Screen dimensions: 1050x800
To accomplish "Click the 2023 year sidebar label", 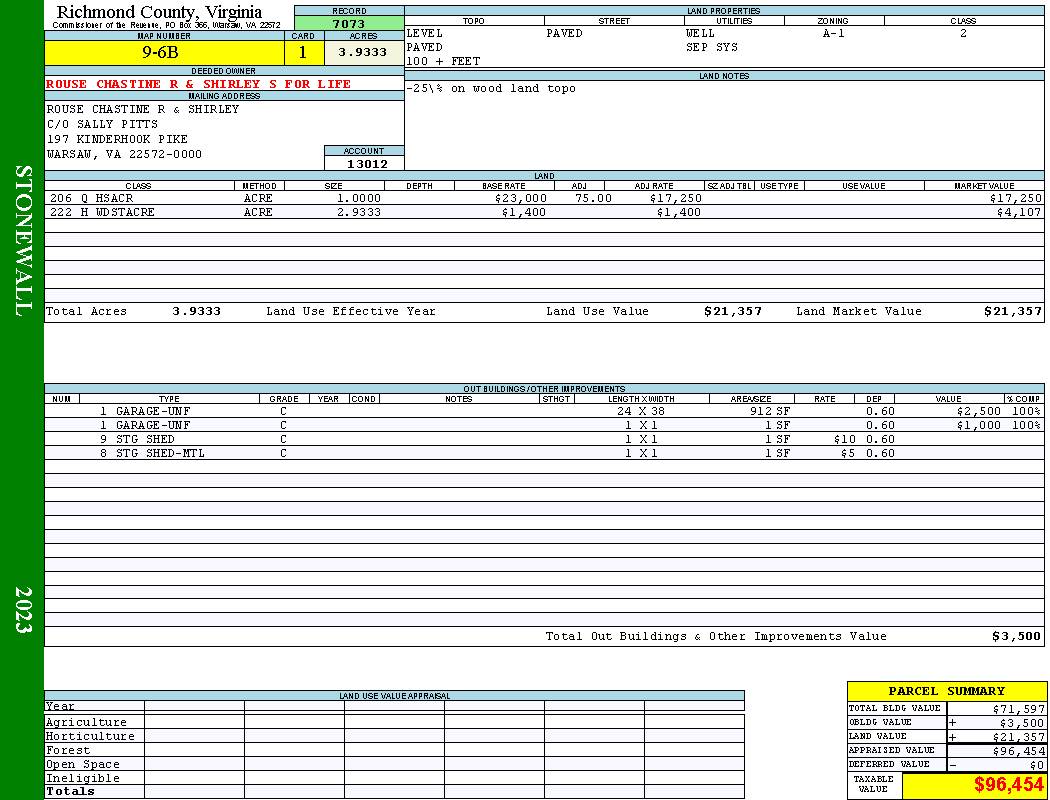I will (x=23, y=610).
